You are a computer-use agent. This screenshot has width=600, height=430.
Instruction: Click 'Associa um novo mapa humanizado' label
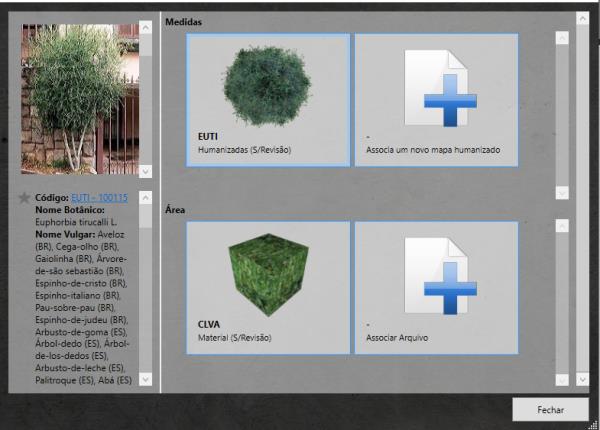pyautogui.click(x=433, y=150)
